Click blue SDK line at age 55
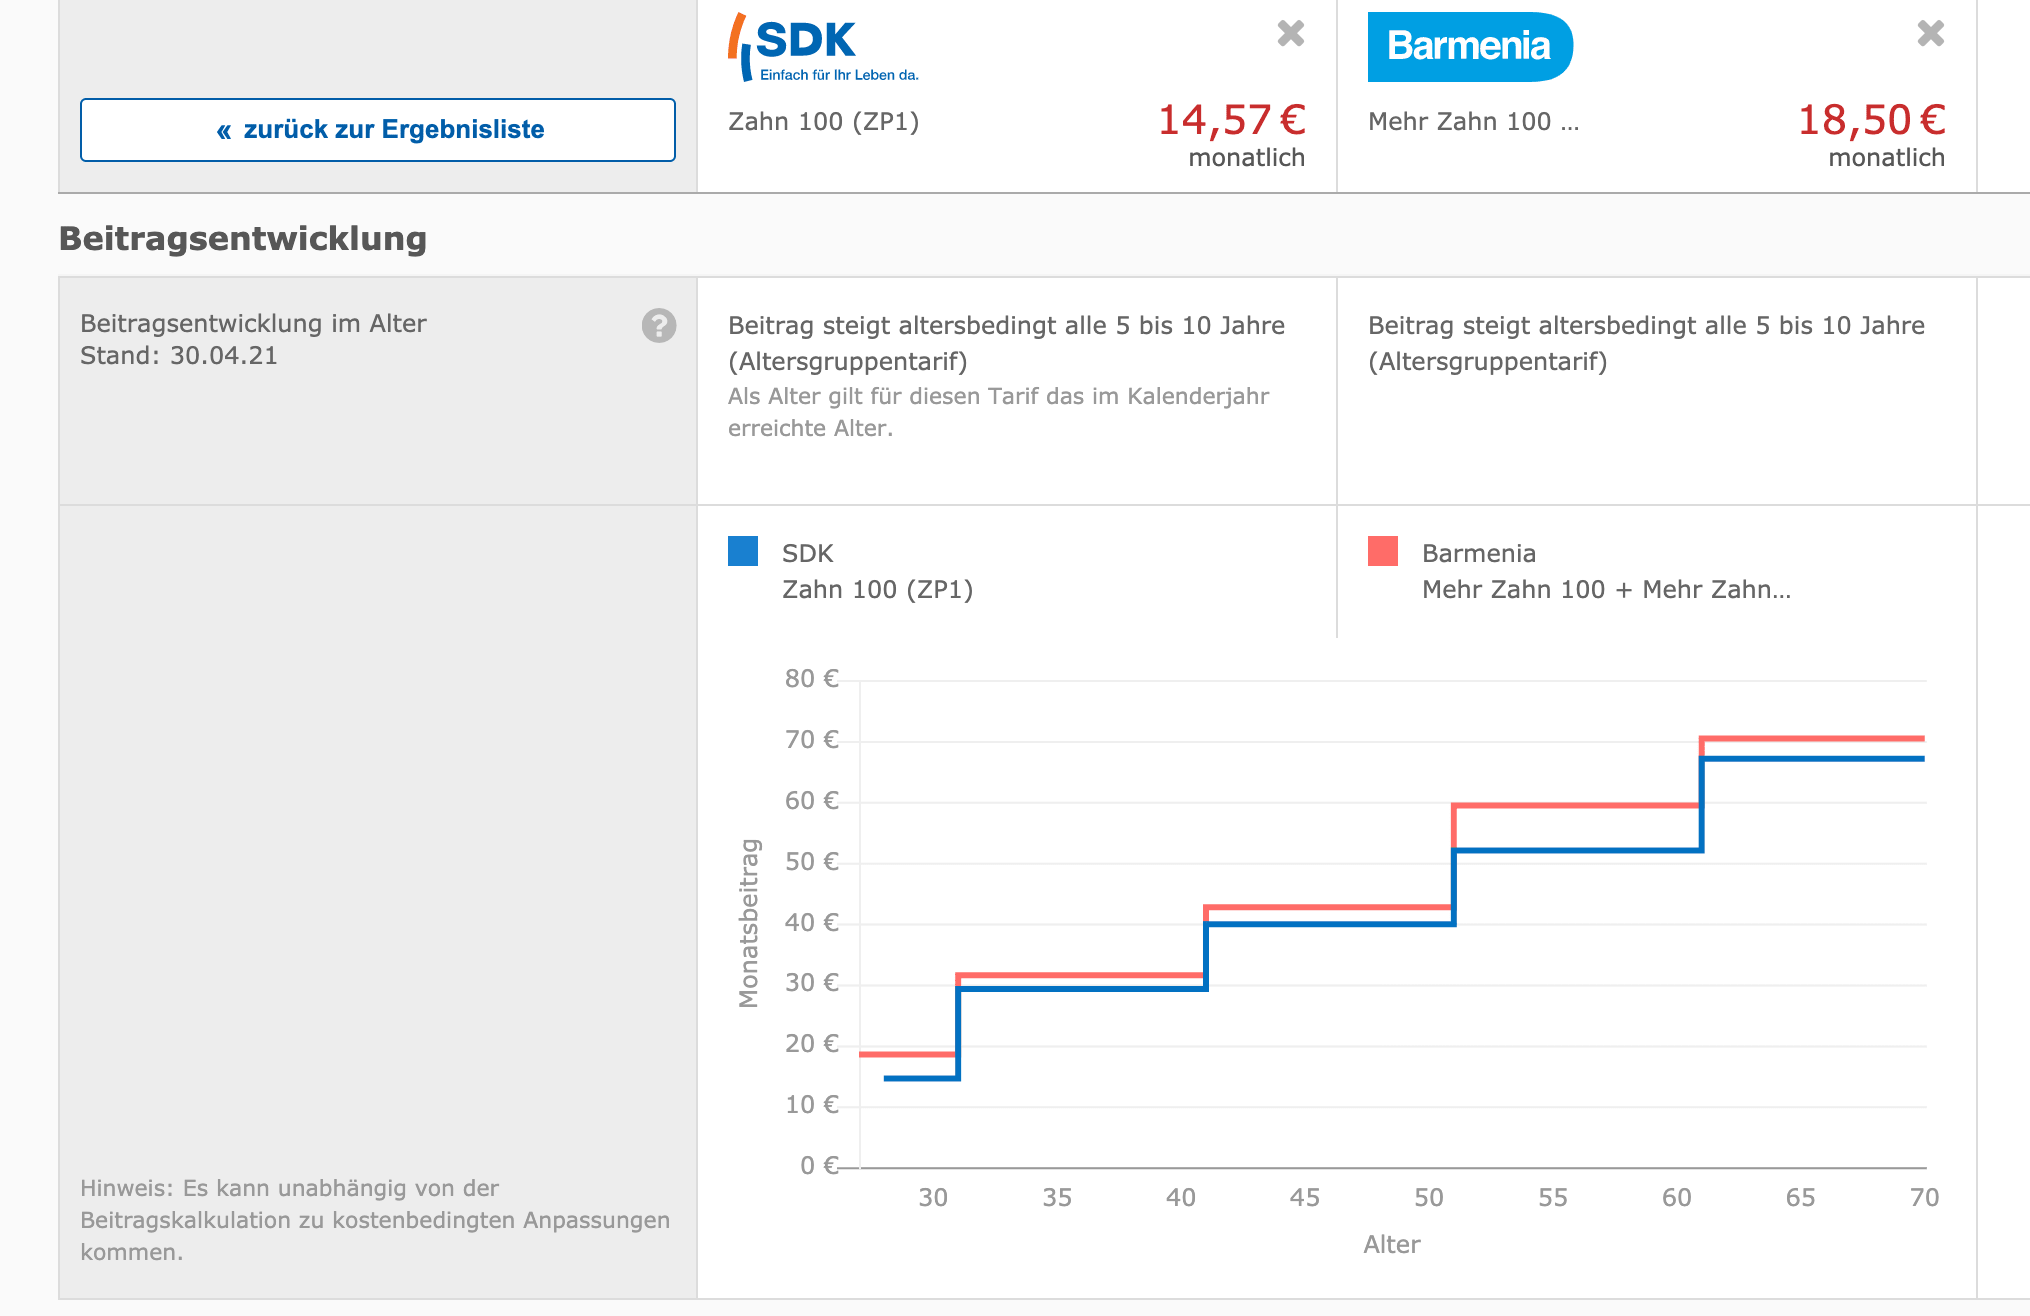This screenshot has height=1316, width=2030. 1553,850
